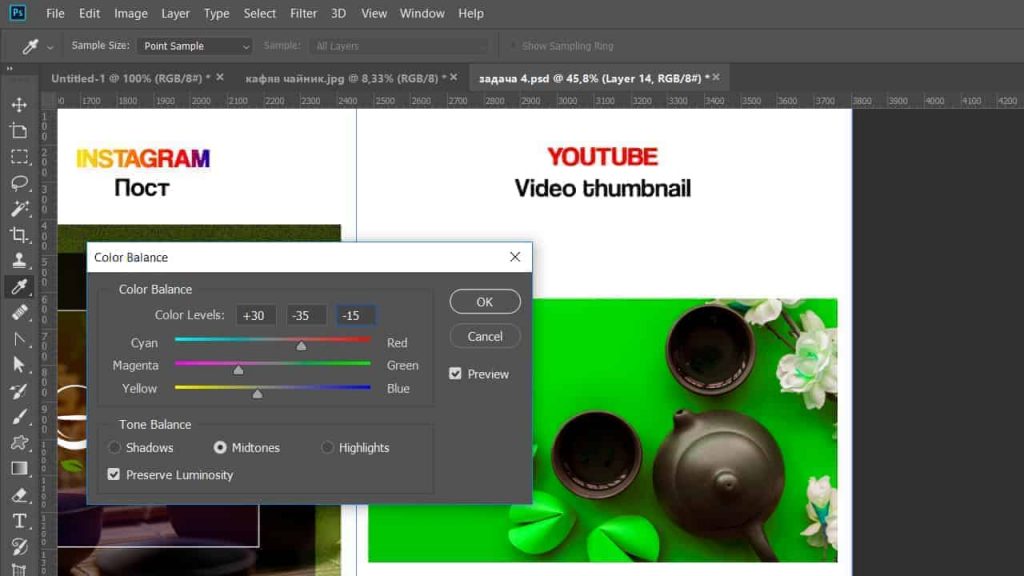Select the Midtones tone option
1024x576 pixels.
click(x=220, y=447)
